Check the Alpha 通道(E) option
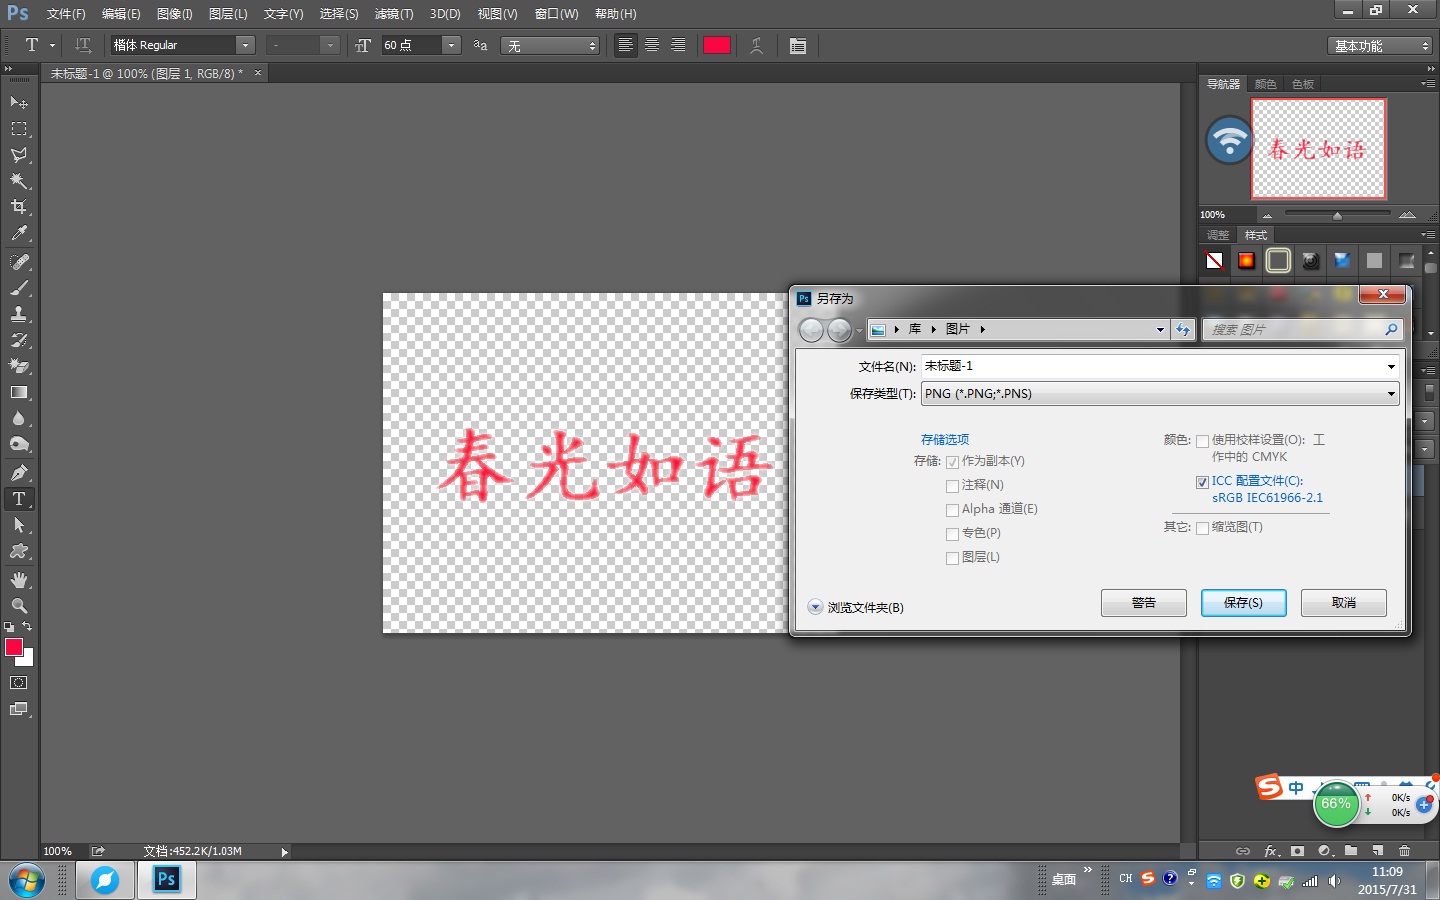1440x900 pixels. click(x=953, y=510)
